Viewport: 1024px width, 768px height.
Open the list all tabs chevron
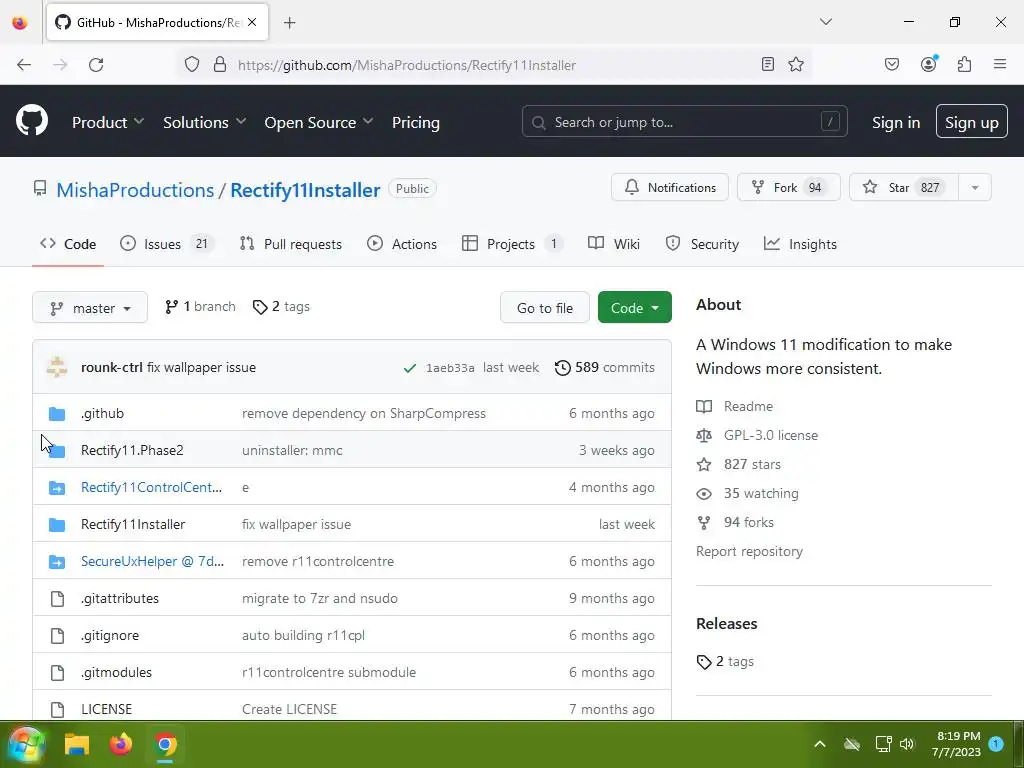coord(826,22)
